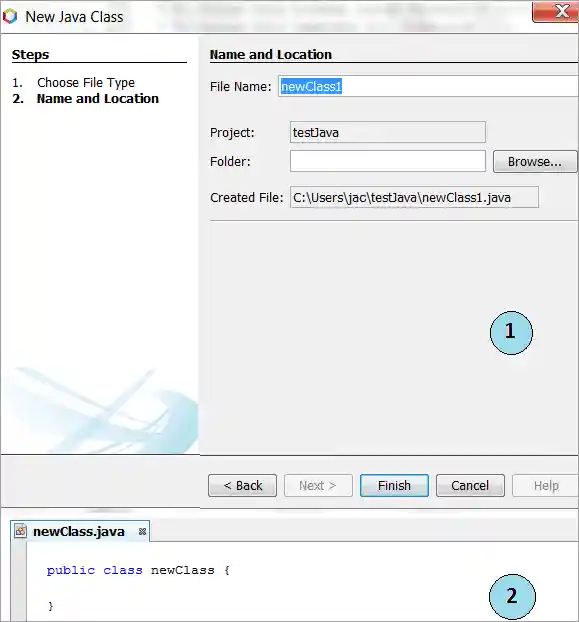Click the Created File path field
This screenshot has width=579, height=622.
[414, 197]
